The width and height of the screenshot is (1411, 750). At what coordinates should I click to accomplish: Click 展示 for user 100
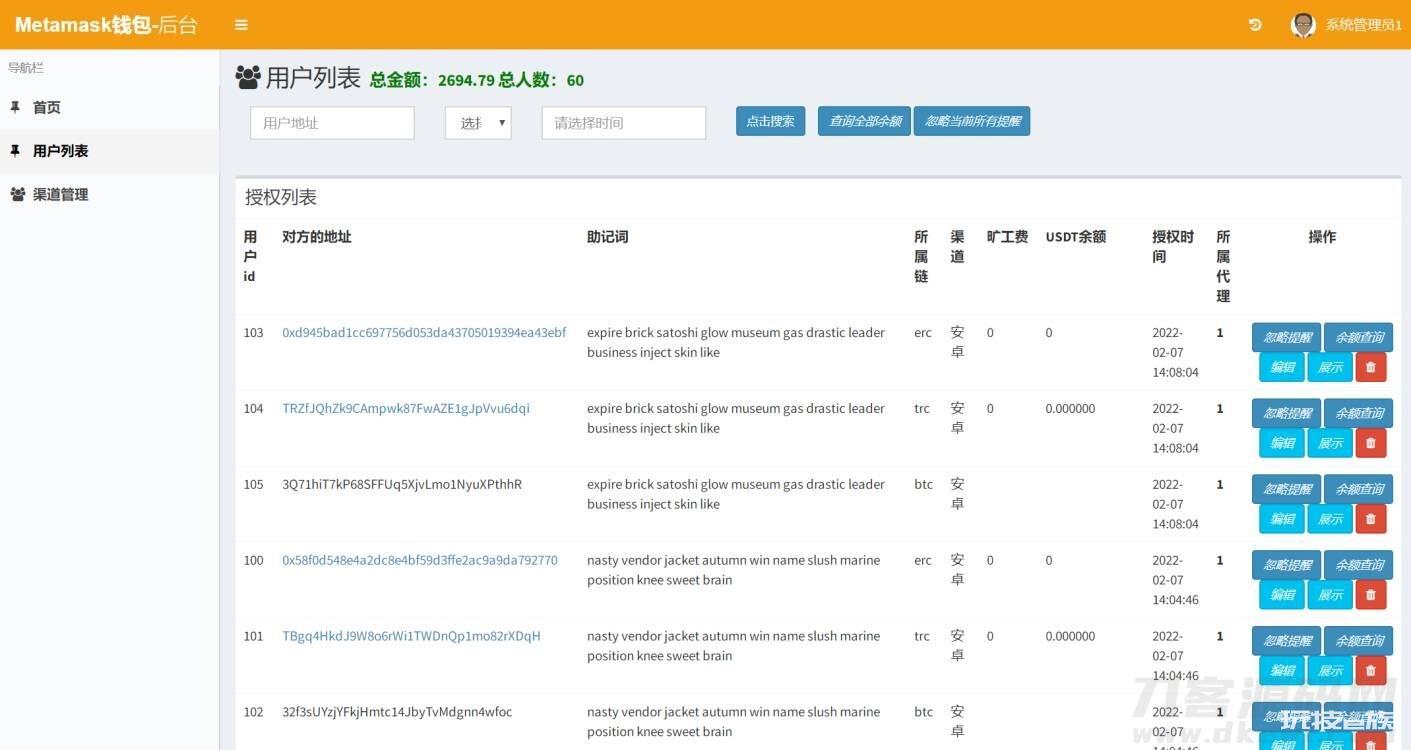click(x=1330, y=595)
